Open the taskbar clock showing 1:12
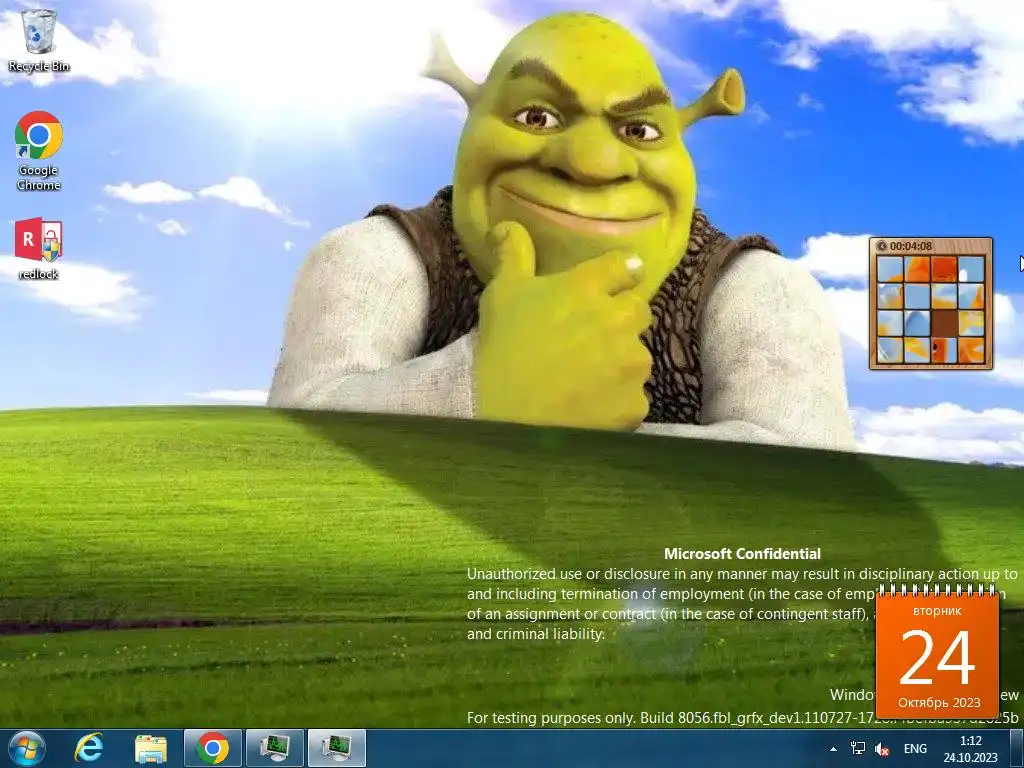The image size is (1024, 768). [970, 749]
